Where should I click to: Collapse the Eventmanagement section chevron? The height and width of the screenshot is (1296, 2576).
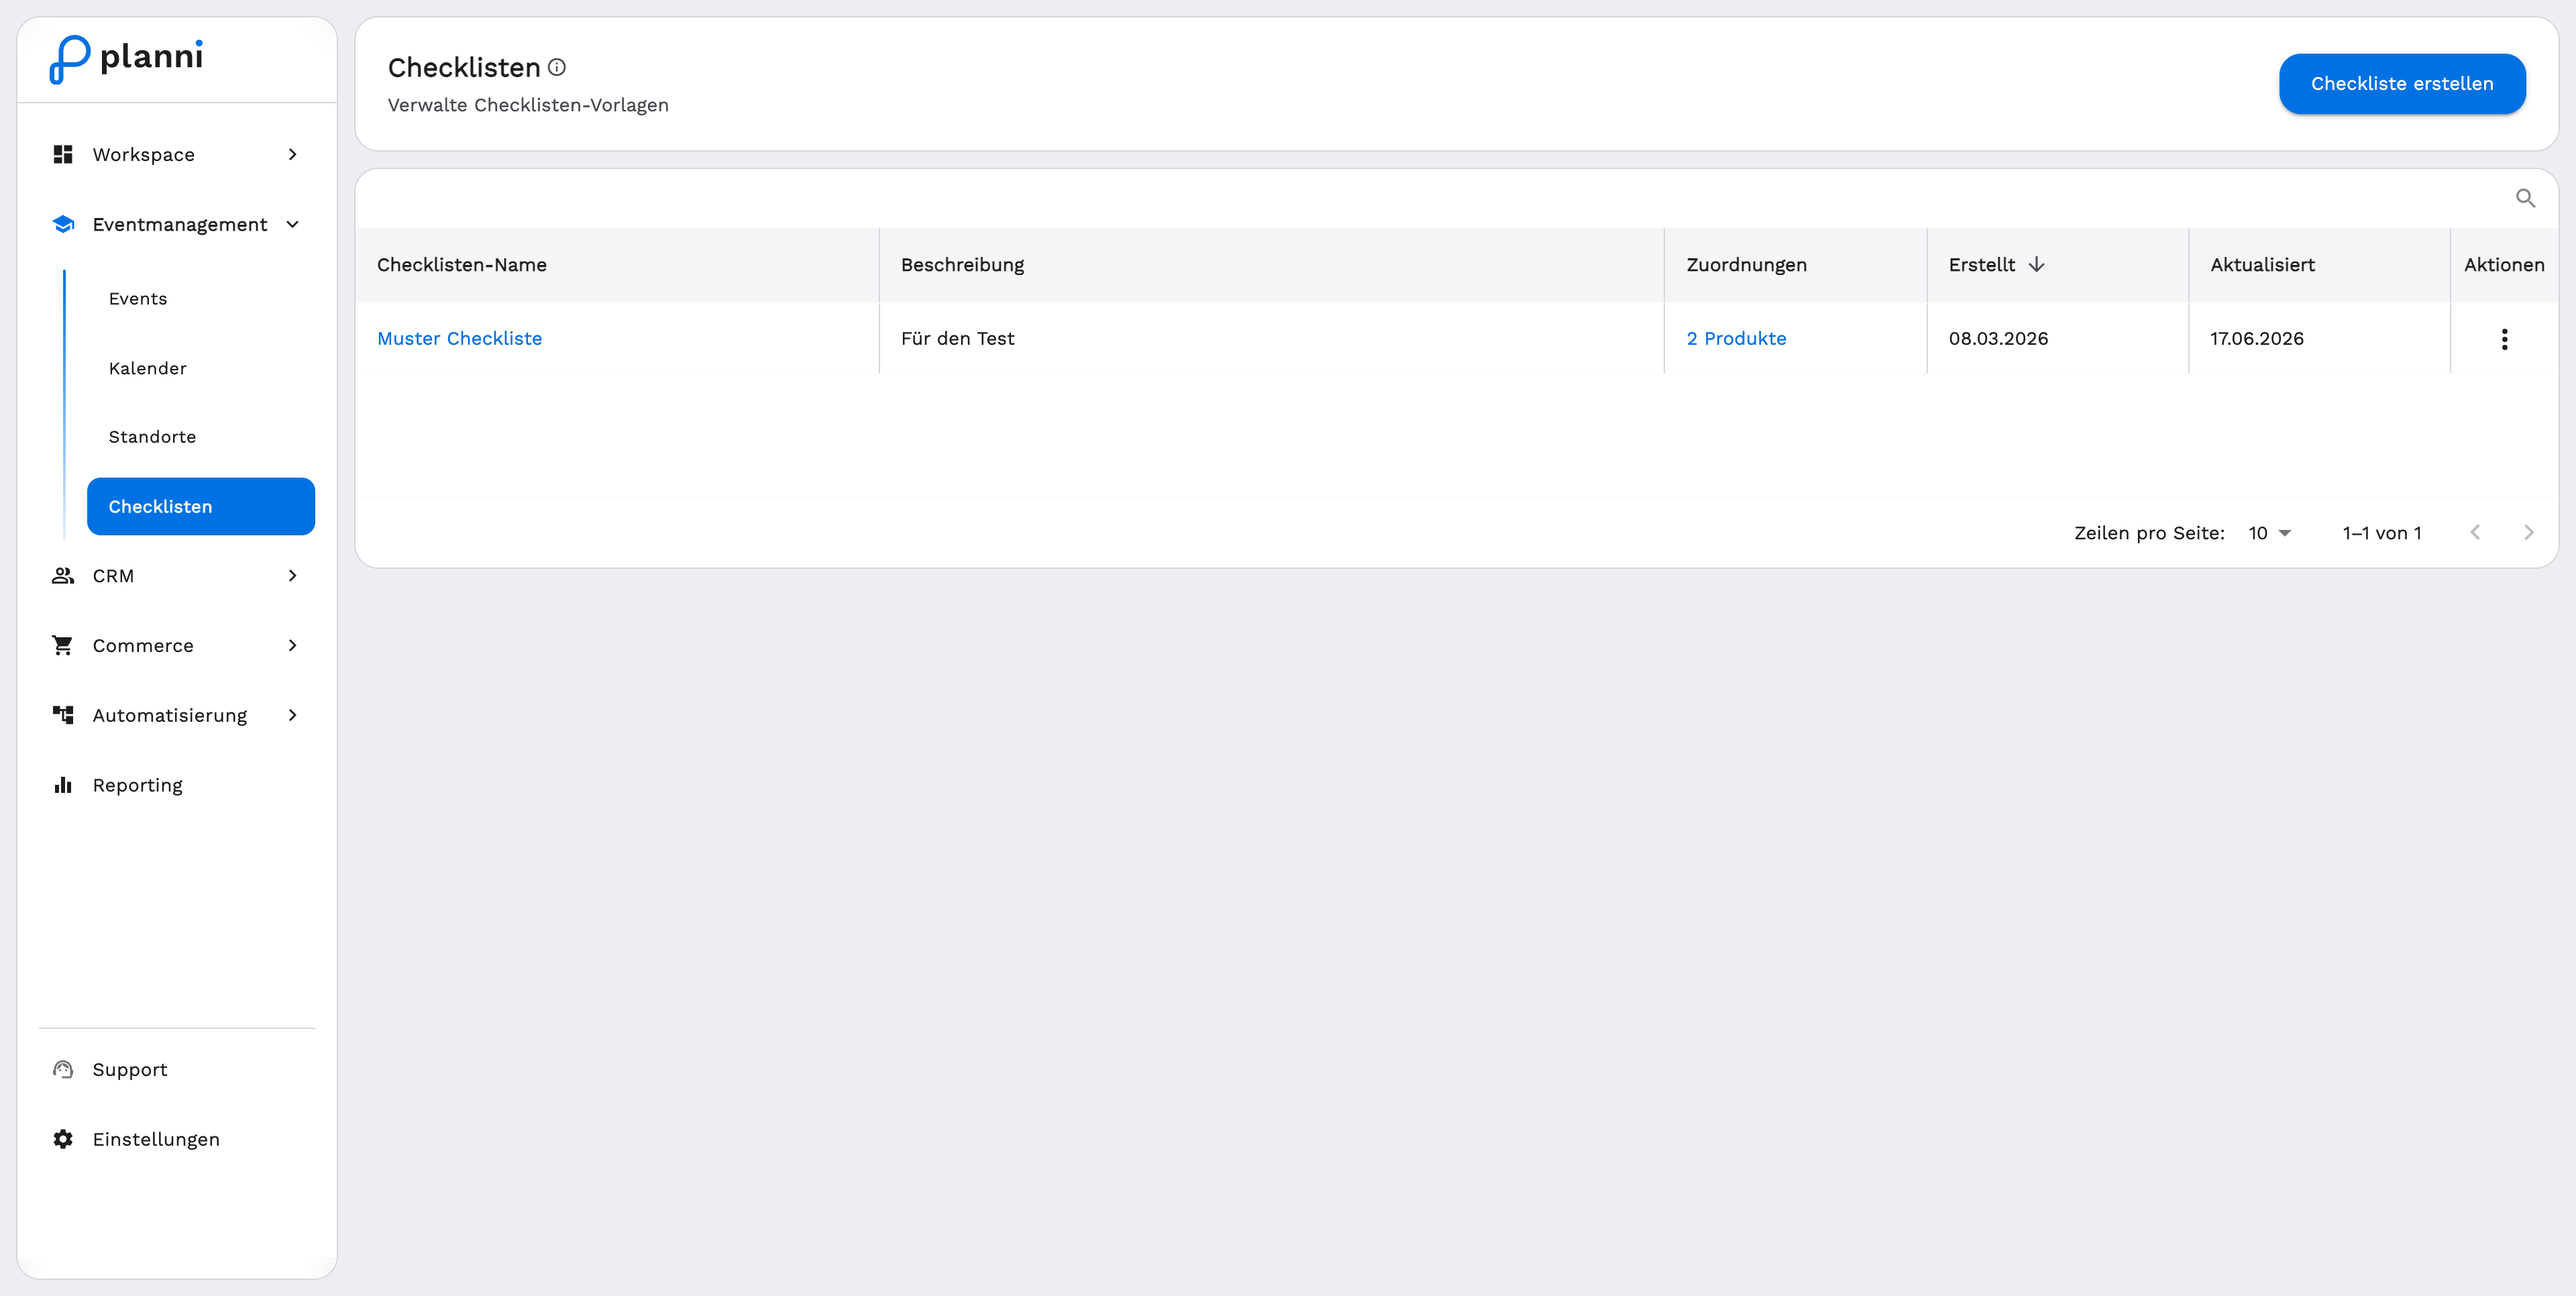pyautogui.click(x=292, y=224)
